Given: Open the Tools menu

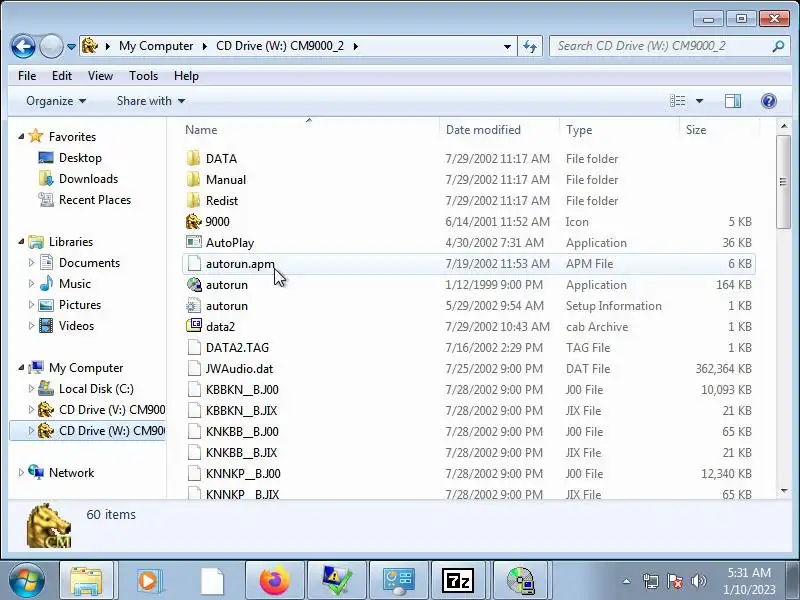Looking at the screenshot, I should [143, 76].
